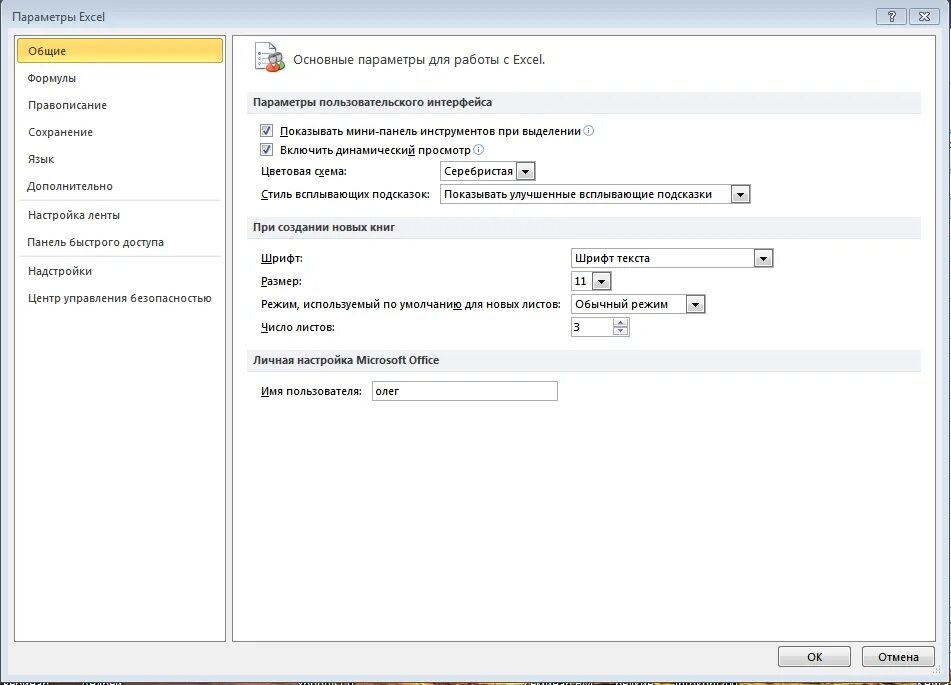
Task: Select the Надстройки category
Action: pos(120,271)
